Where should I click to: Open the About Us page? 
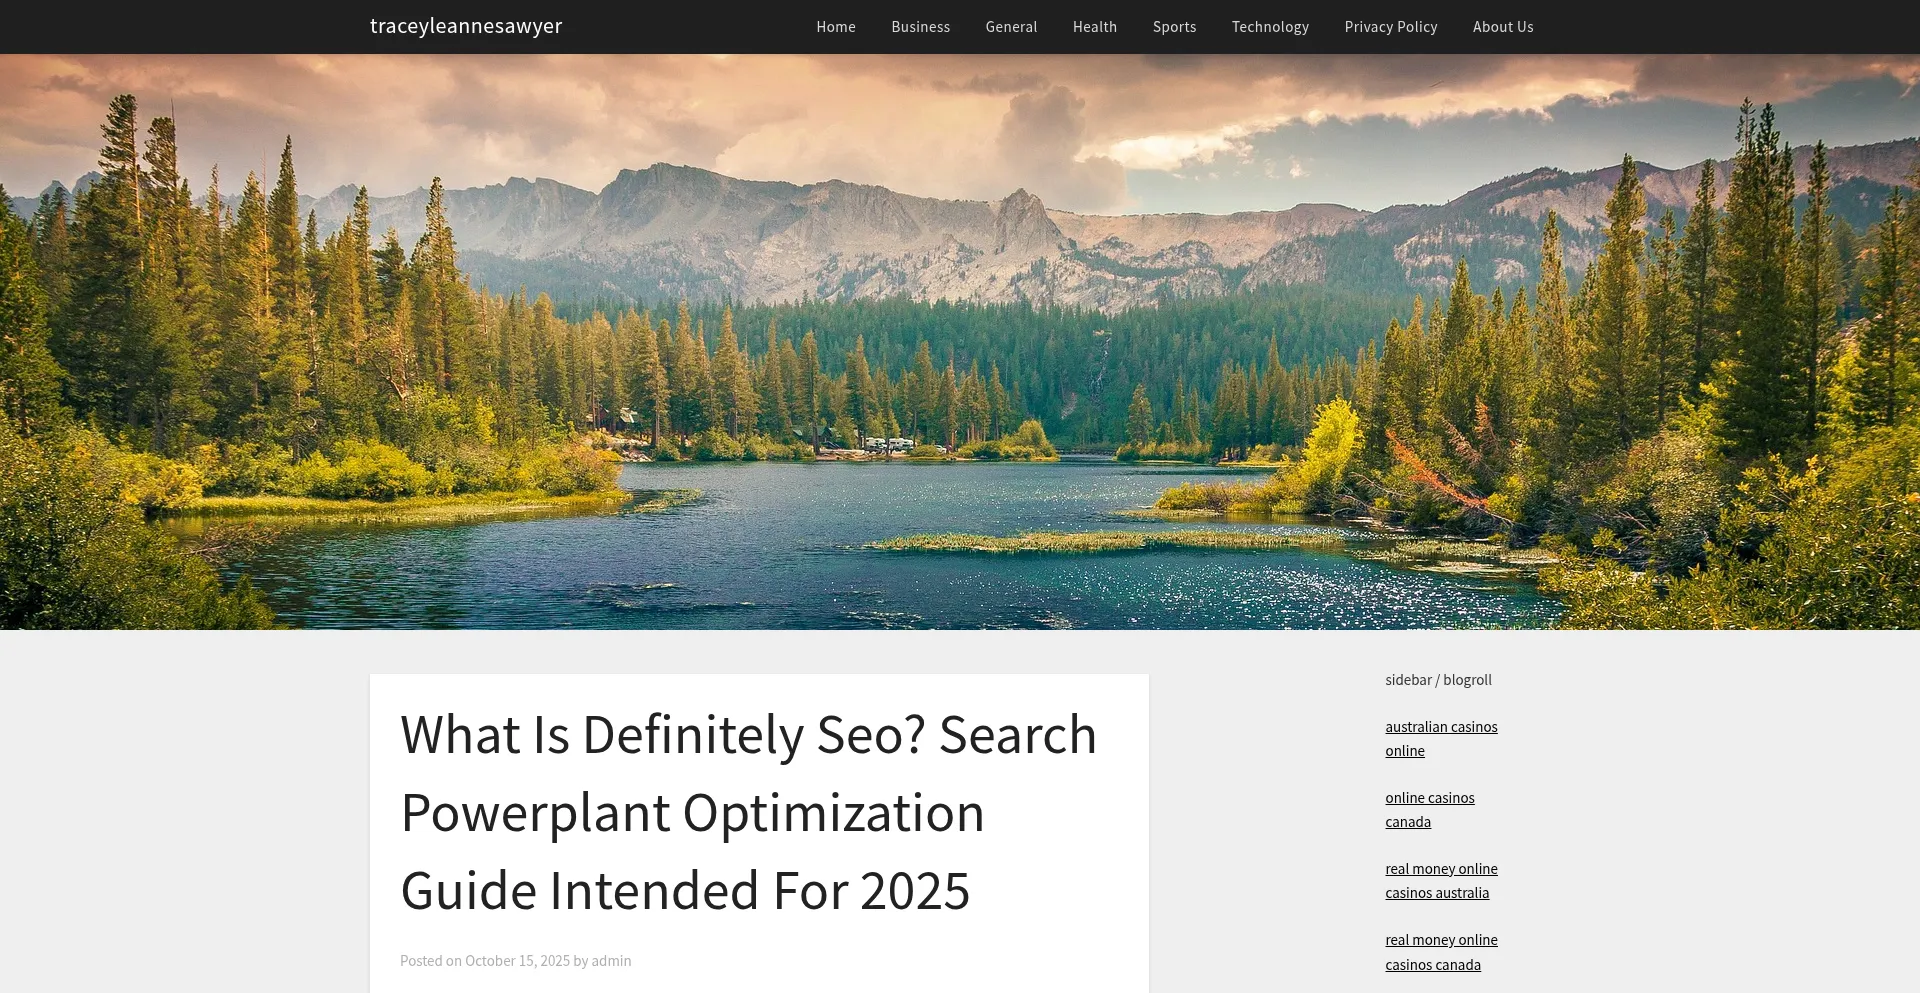coord(1502,27)
